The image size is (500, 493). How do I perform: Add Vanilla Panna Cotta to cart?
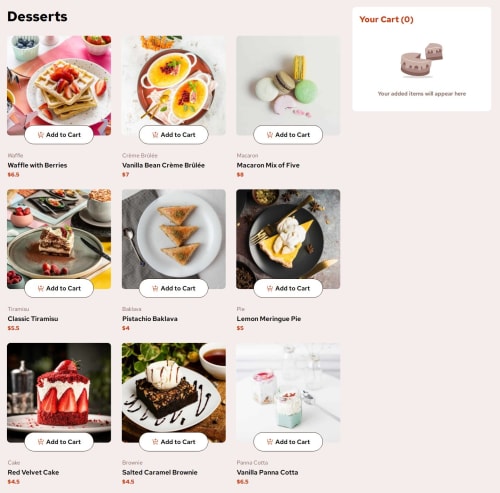[288, 442]
